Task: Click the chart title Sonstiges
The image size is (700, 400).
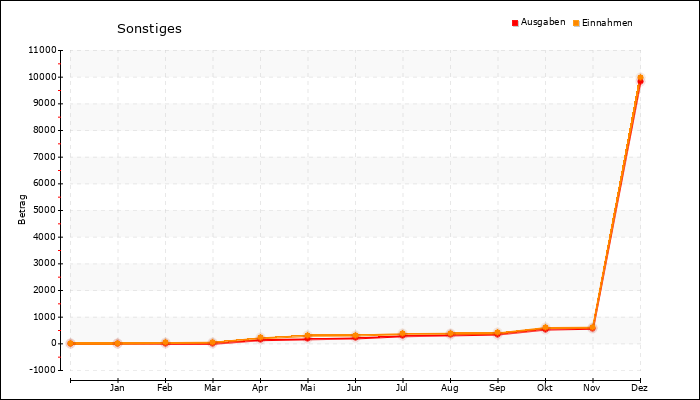Action: point(149,28)
